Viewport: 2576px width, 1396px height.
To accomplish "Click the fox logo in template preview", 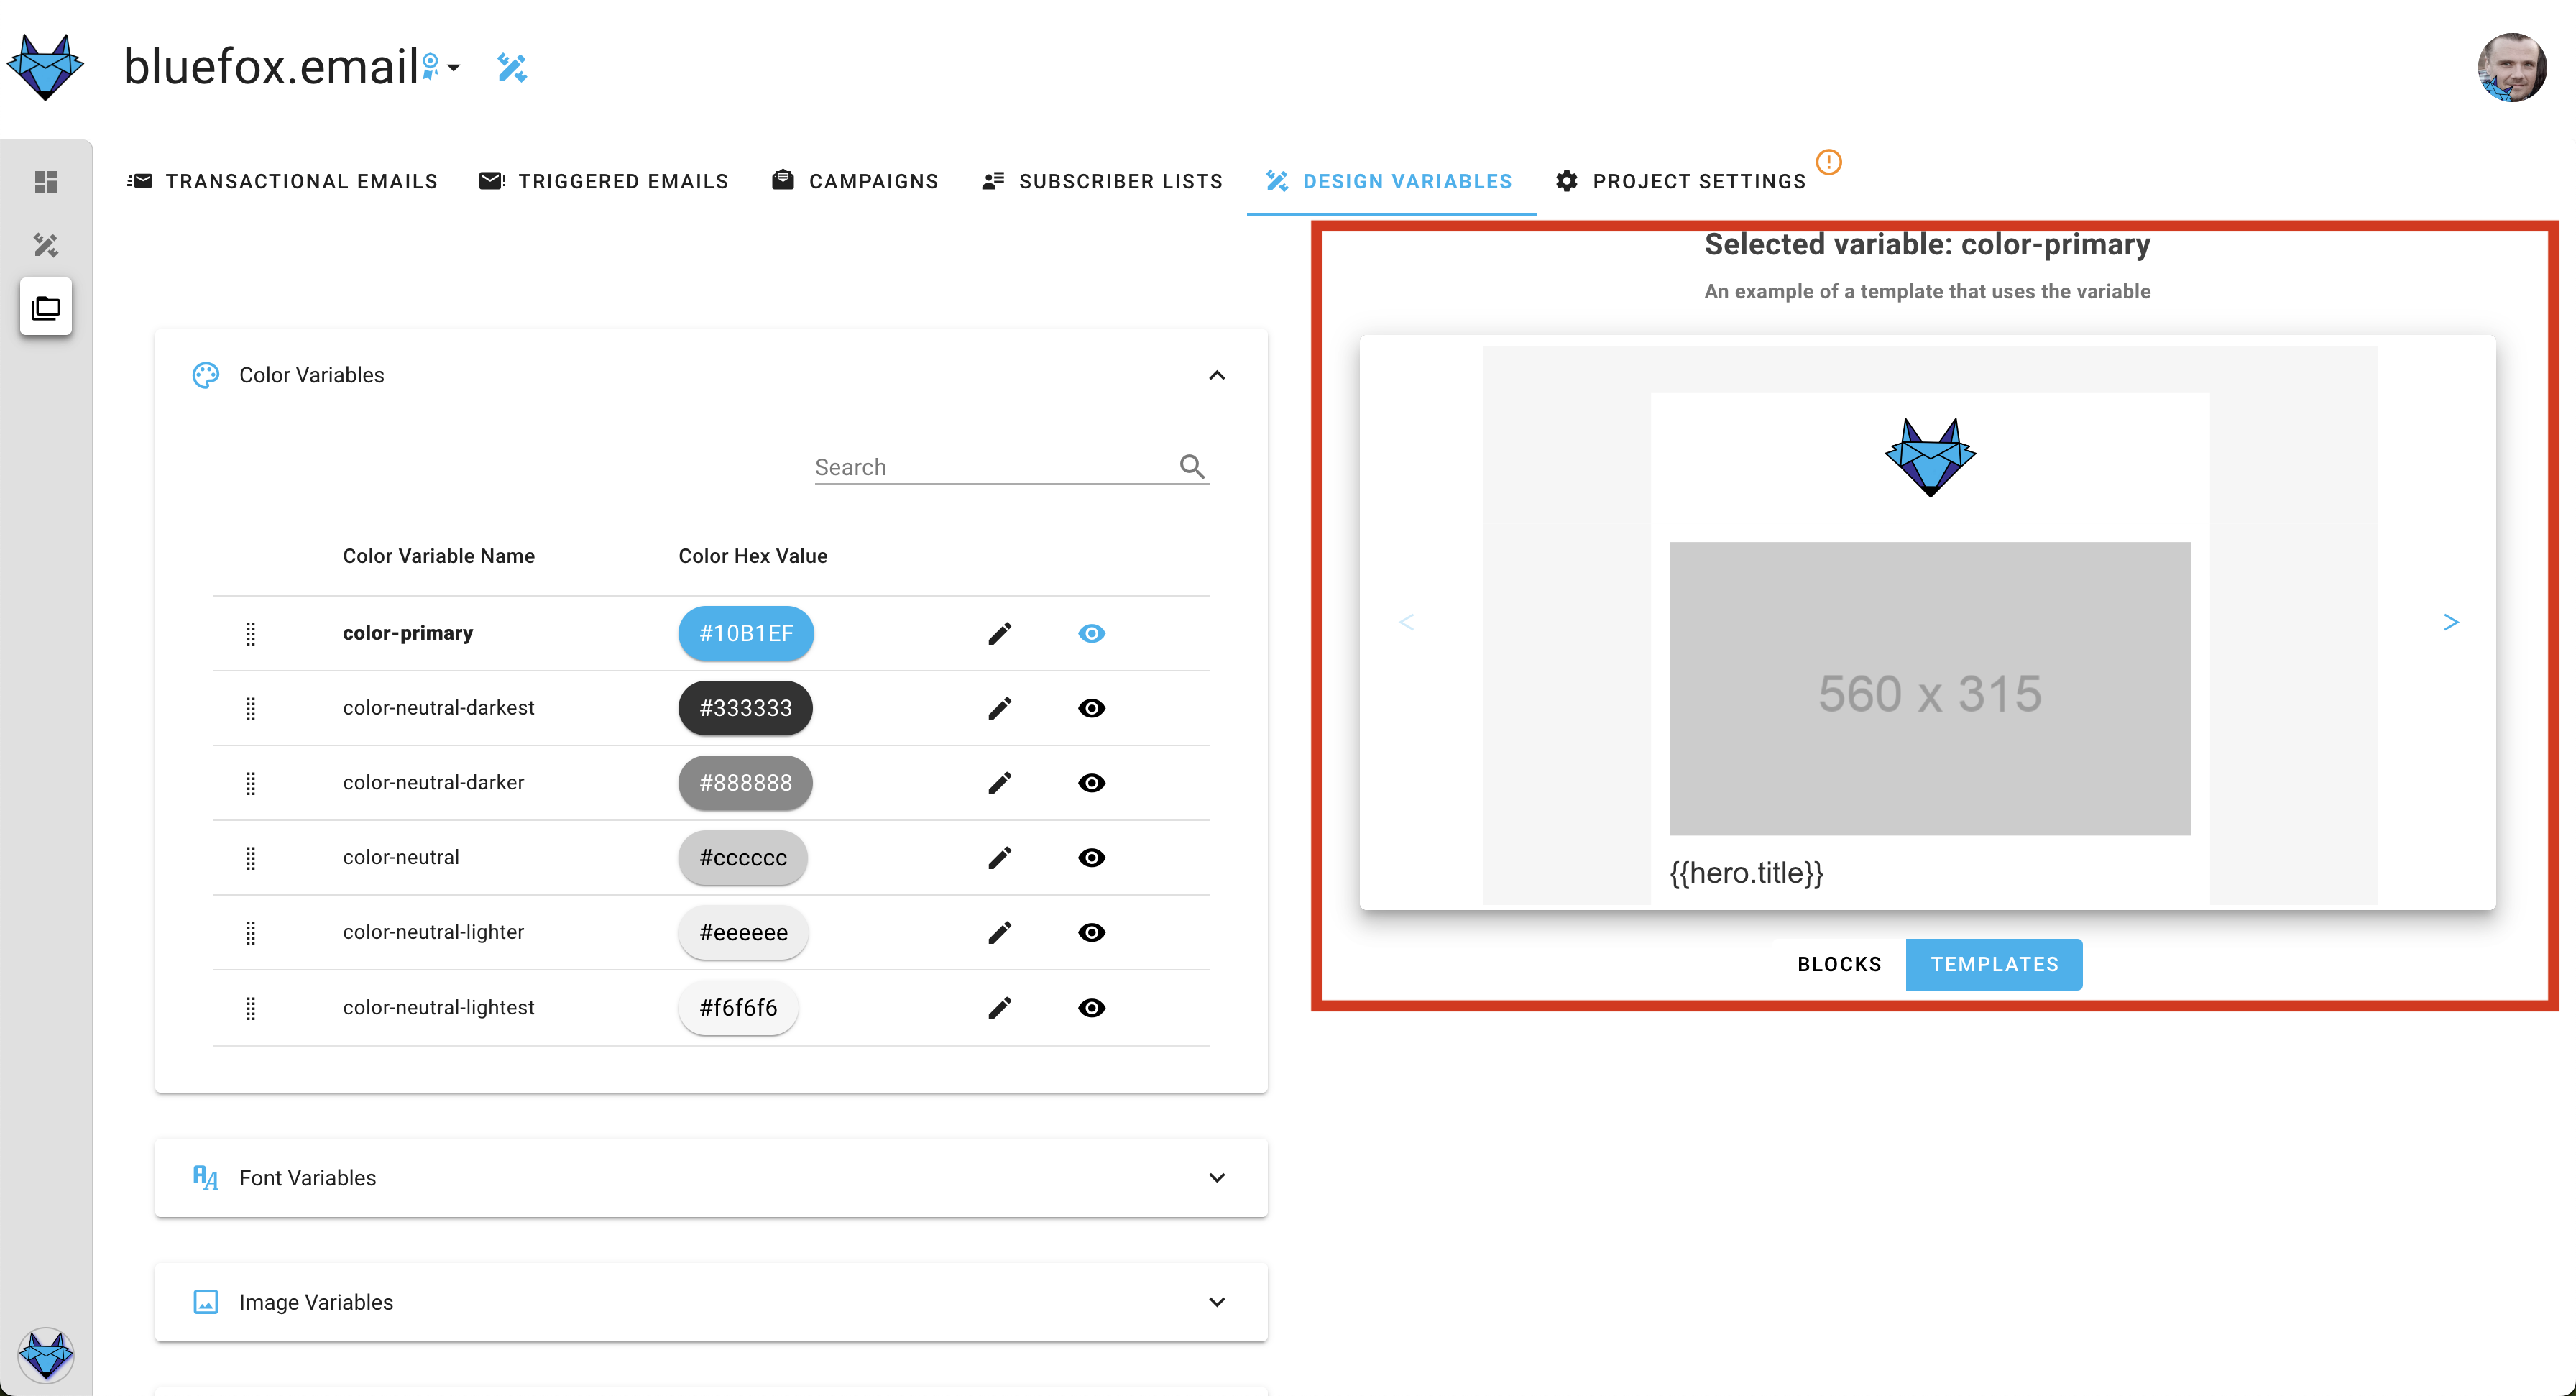I will click(1930, 457).
